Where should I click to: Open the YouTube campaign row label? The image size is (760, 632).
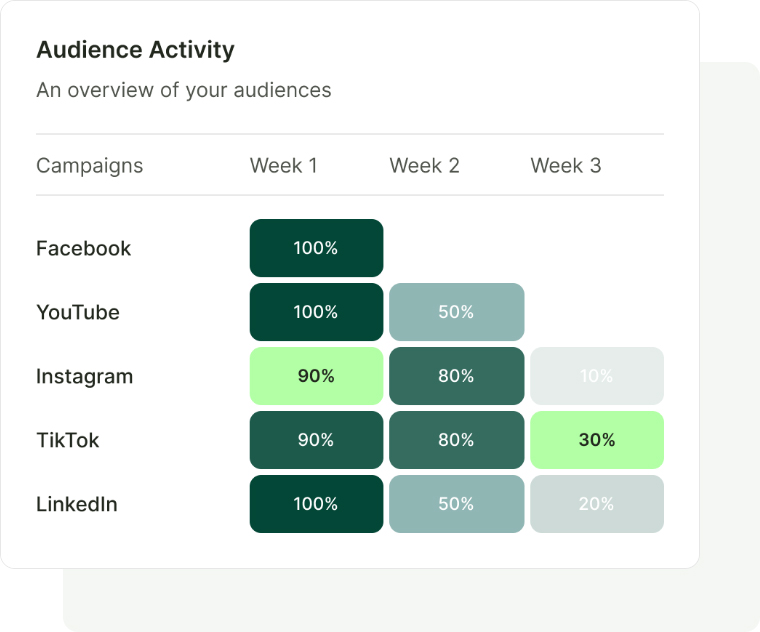click(x=78, y=312)
